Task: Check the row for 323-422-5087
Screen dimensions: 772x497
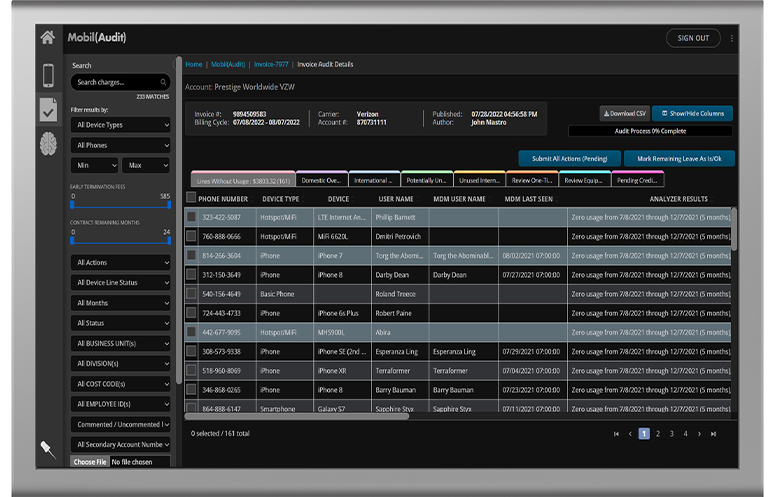Action: coord(191,216)
